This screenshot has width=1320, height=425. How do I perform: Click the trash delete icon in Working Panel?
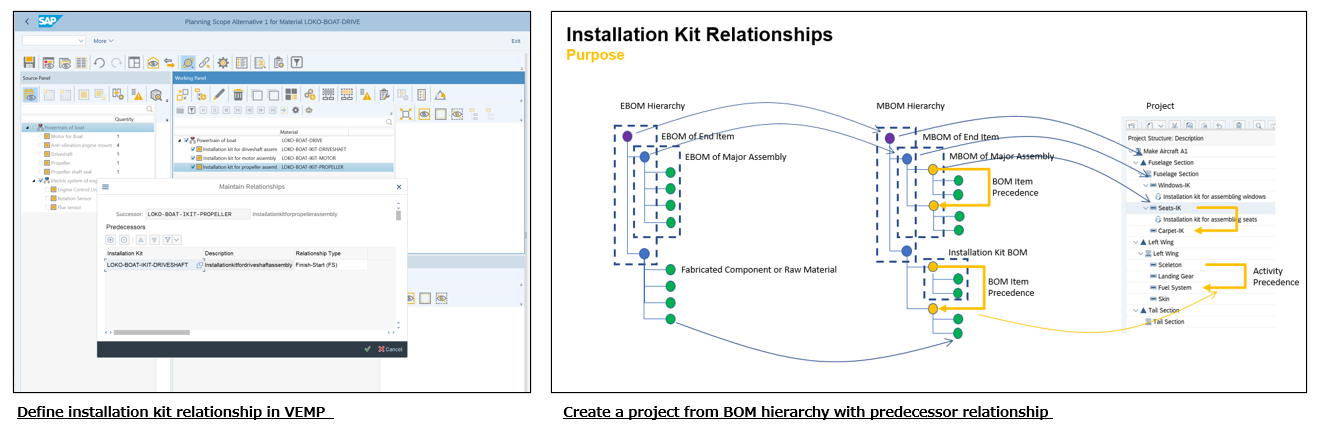pyautogui.click(x=238, y=95)
